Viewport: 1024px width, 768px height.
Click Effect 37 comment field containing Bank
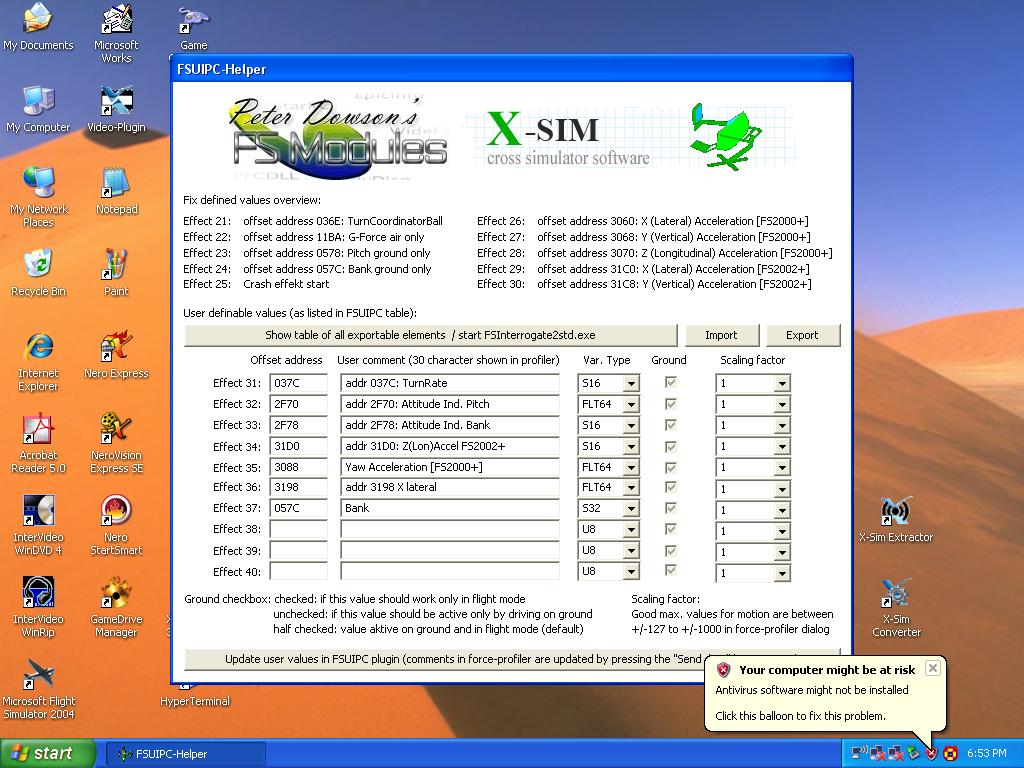point(449,508)
